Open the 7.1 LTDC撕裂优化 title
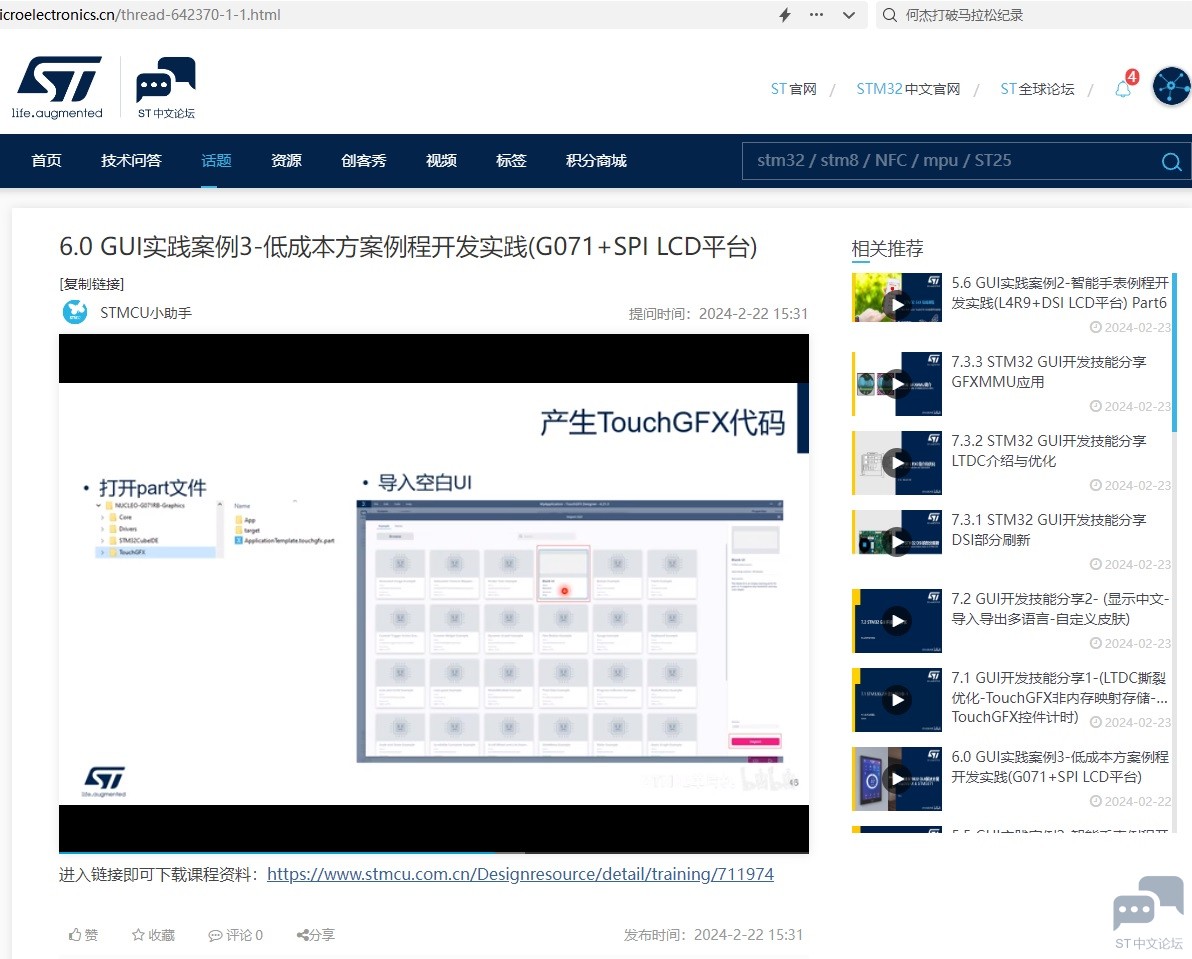This screenshot has height=959, width=1192. 1060,697
